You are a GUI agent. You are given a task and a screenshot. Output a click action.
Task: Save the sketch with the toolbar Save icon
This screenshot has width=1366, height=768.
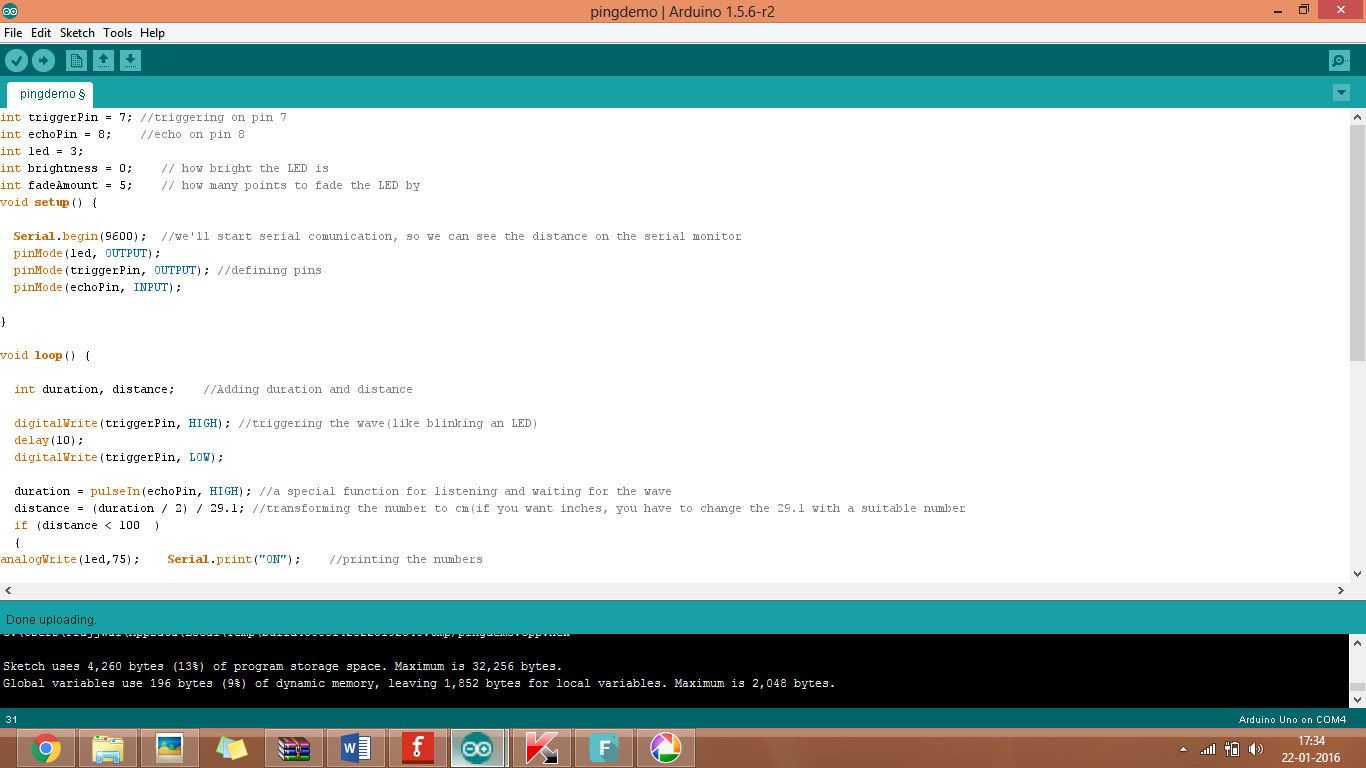point(131,60)
